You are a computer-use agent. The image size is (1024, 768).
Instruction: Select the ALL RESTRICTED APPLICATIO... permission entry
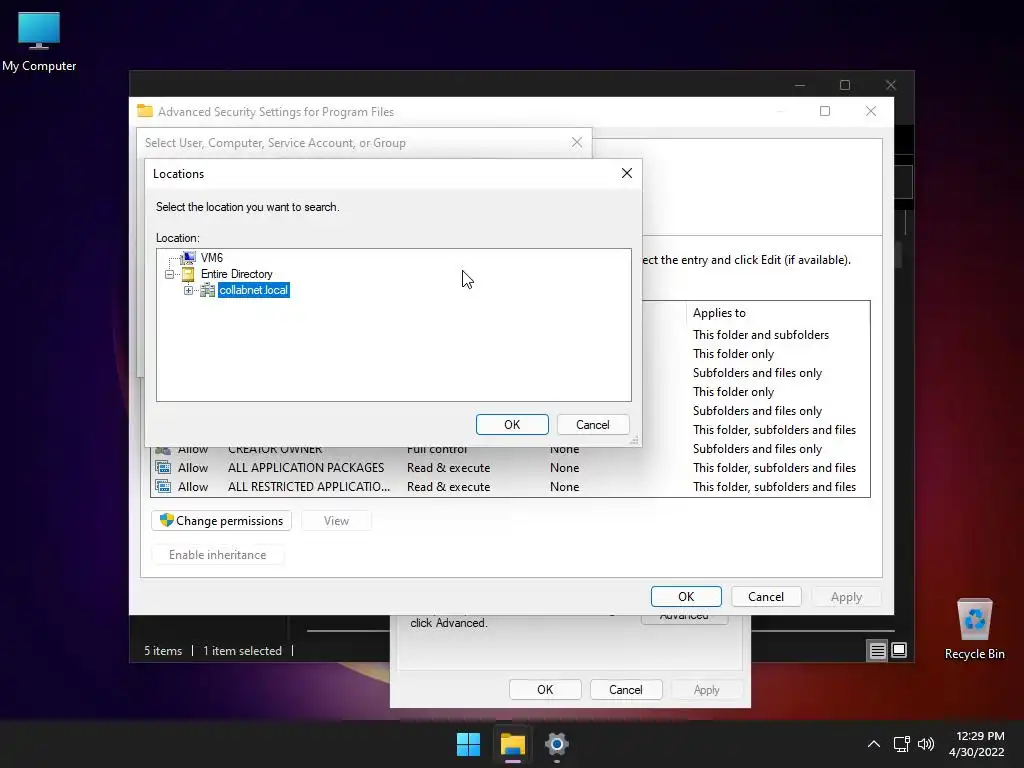pyautogui.click(x=510, y=487)
